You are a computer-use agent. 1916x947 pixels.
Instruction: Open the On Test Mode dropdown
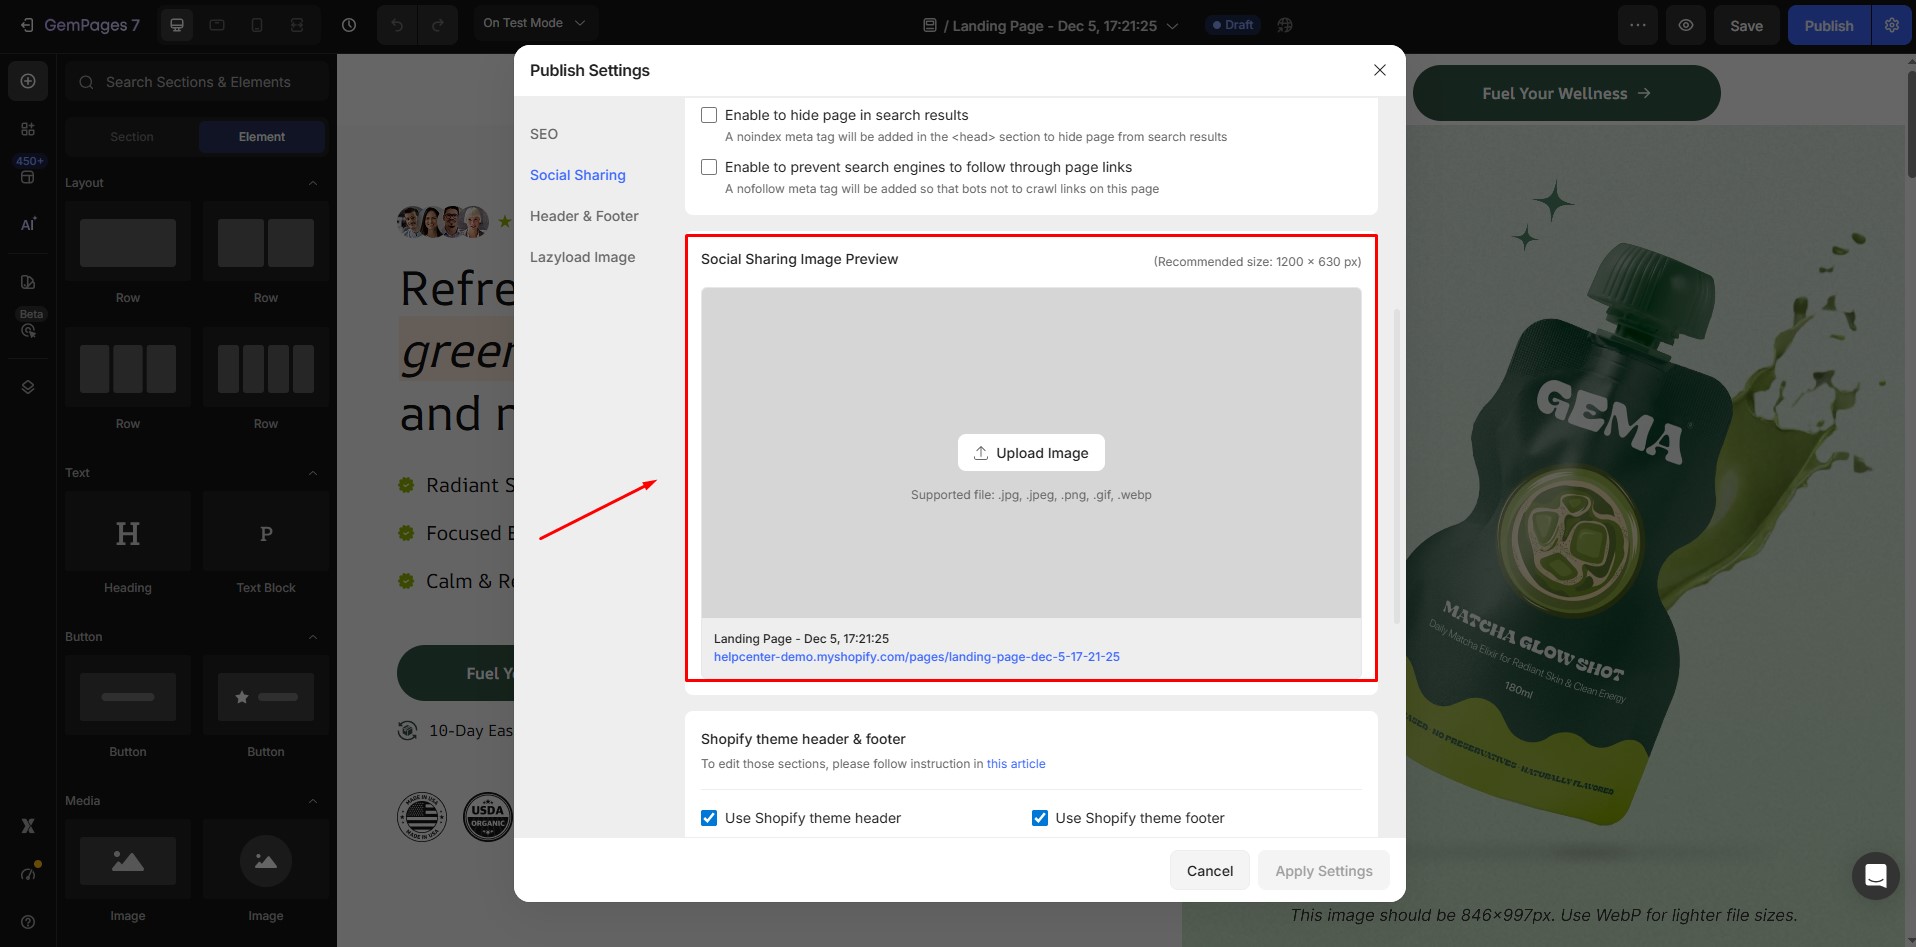pyautogui.click(x=534, y=23)
